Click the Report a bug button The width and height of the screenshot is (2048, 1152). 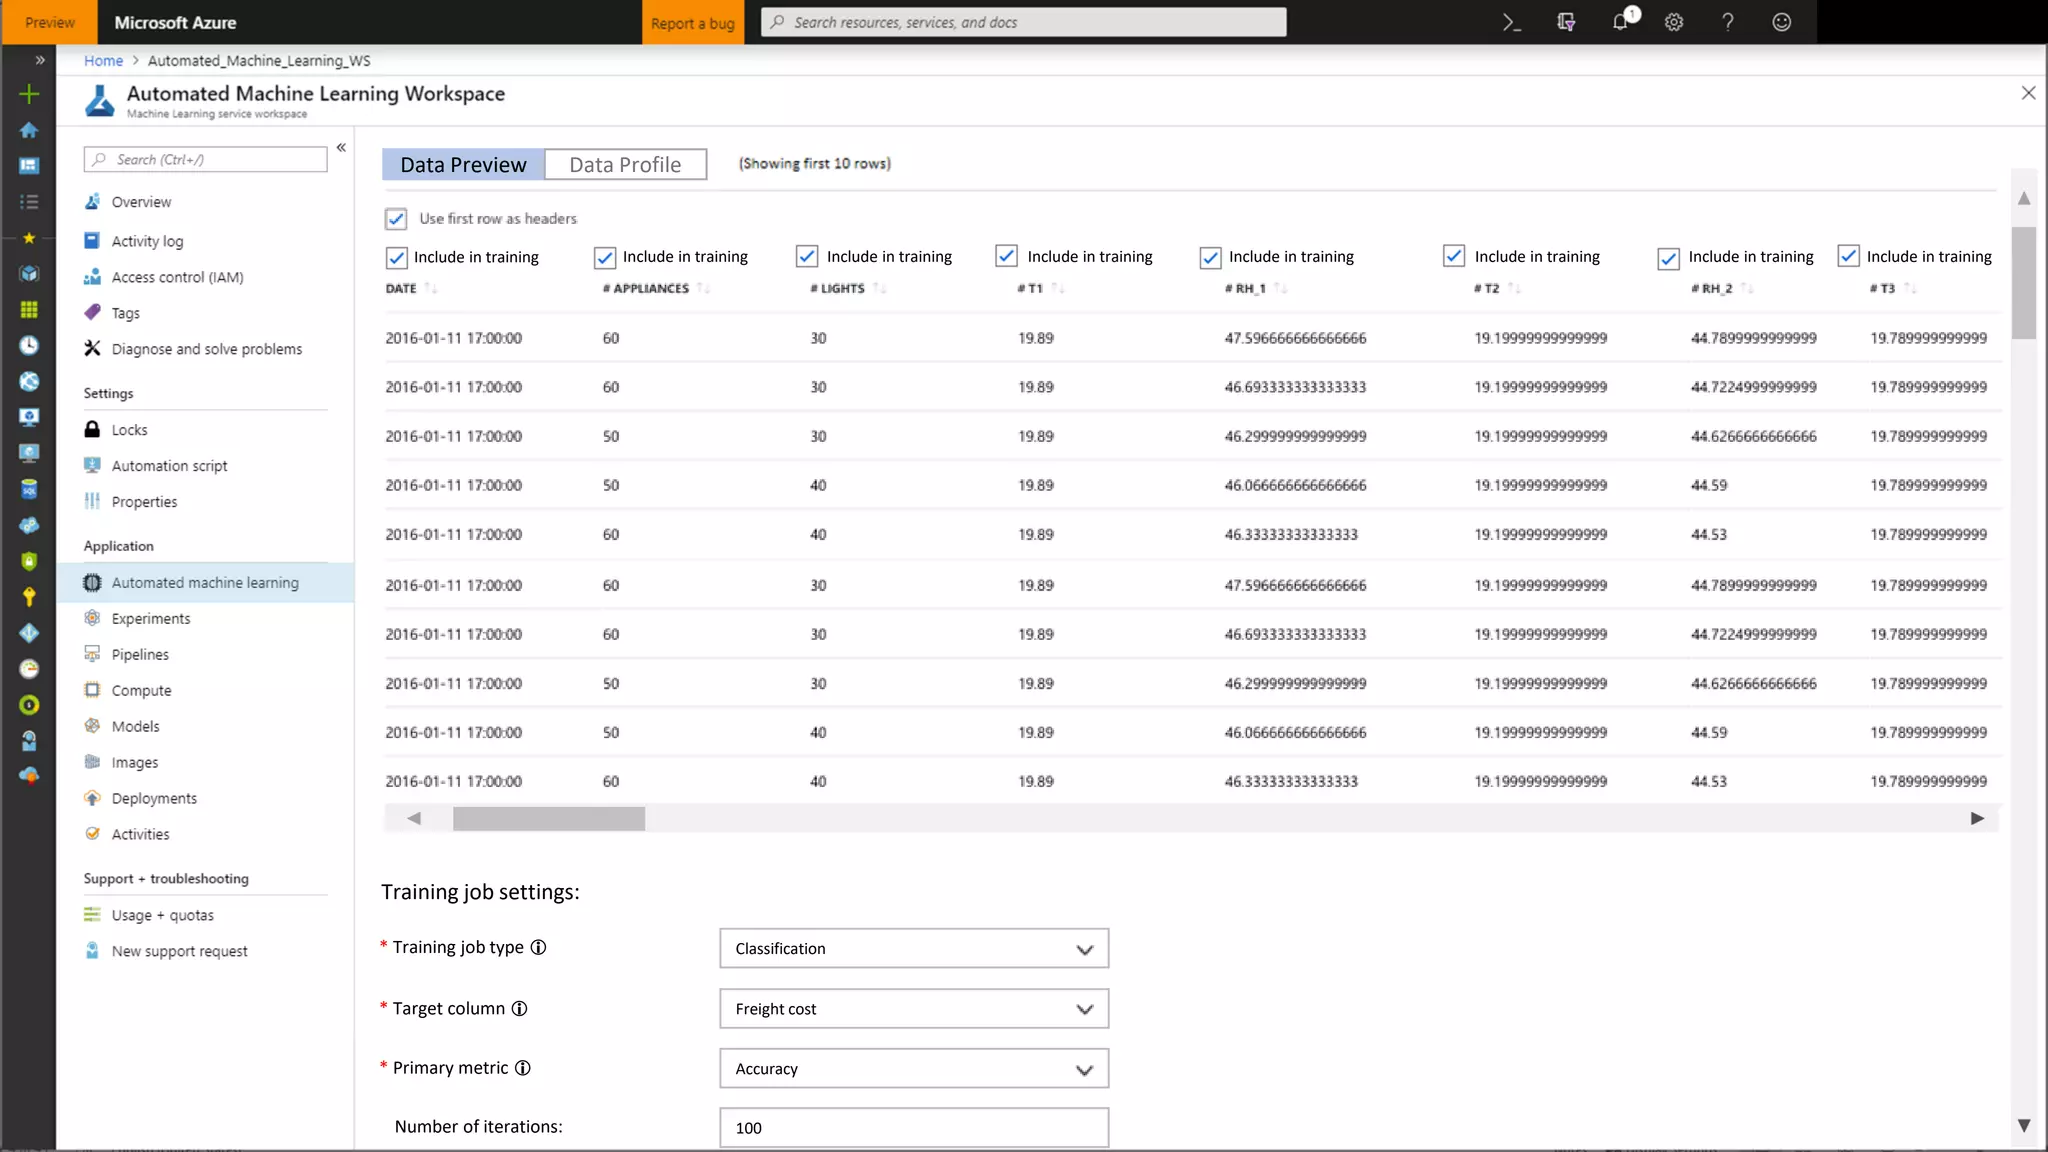(693, 22)
